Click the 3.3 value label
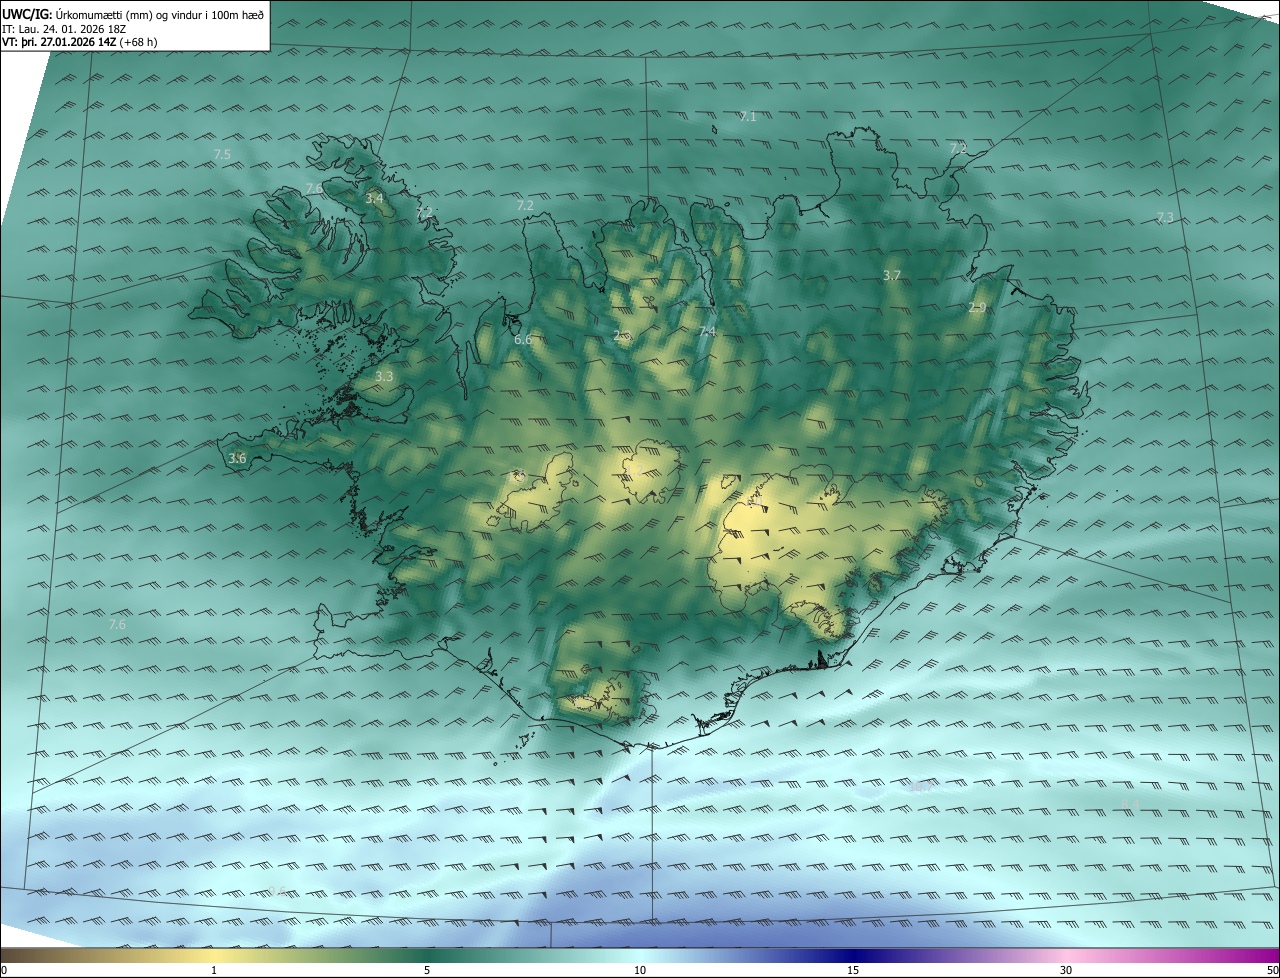 click(384, 377)
